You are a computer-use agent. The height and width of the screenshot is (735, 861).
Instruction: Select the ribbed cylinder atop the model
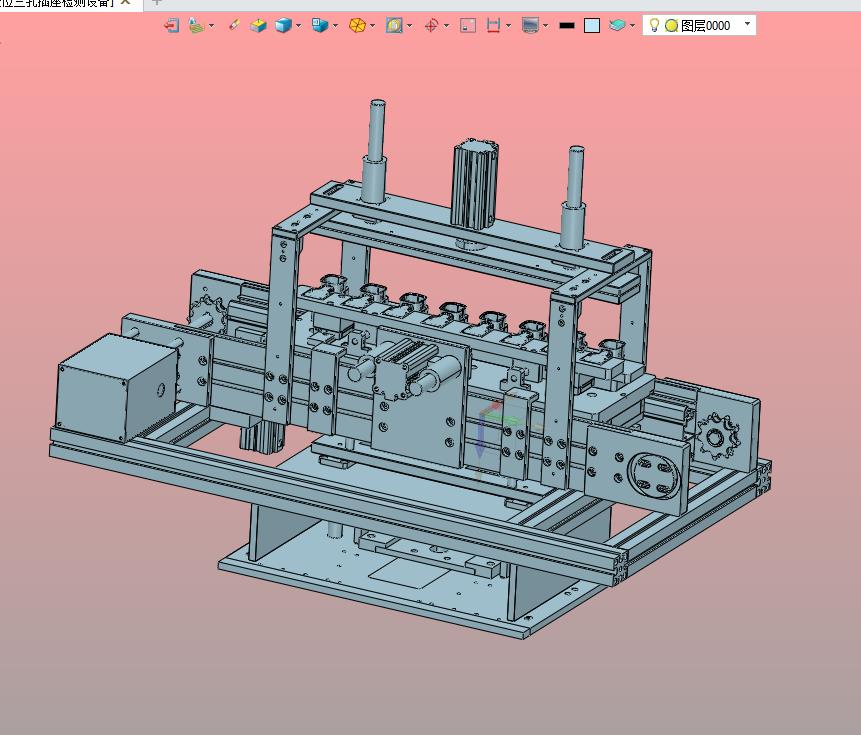[x=475, y=183]
